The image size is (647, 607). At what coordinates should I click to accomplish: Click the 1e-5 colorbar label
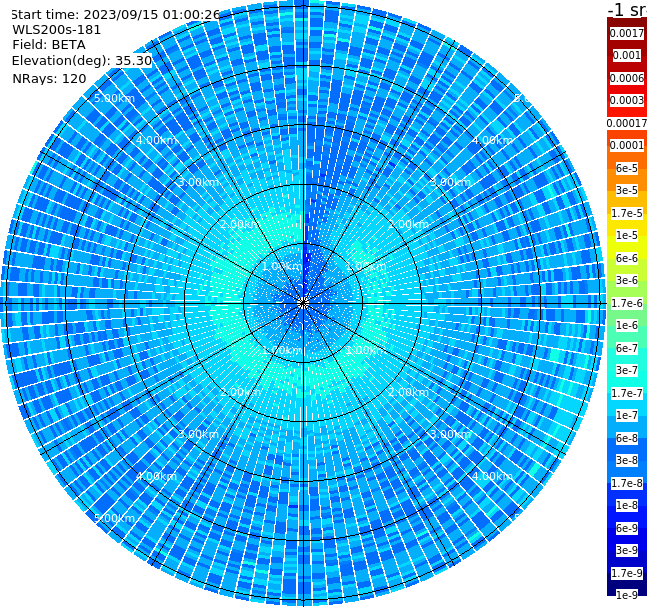pos(627,235)
